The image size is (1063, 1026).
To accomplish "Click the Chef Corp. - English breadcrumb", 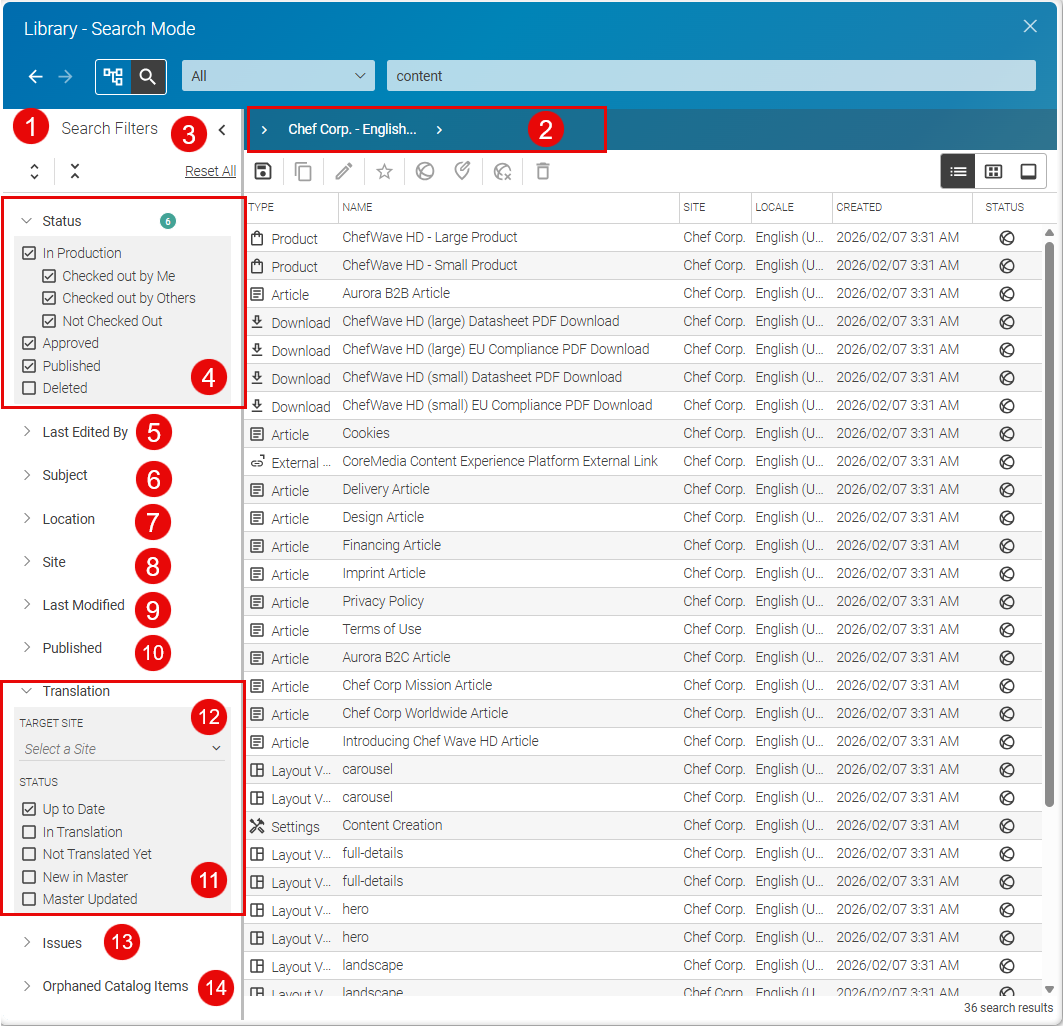I will (352, 129).
